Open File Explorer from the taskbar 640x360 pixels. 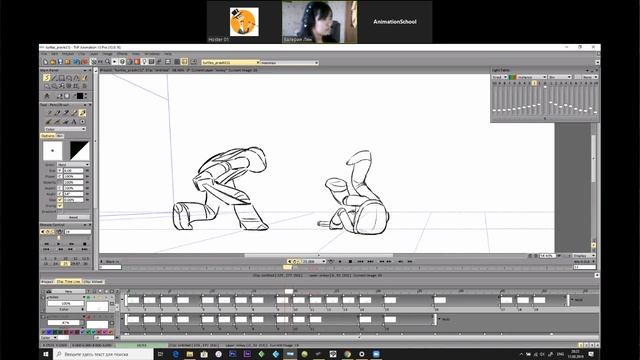click(x=190, y=354)
